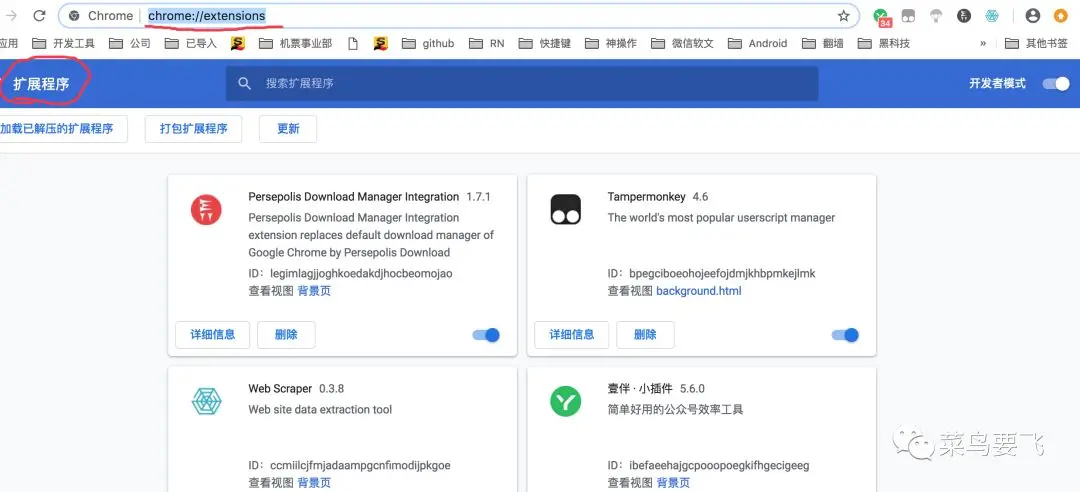Open the first S-icon bookmark after 已导入
This screenshot has height=492, width=1080.
tap(238, 43)
